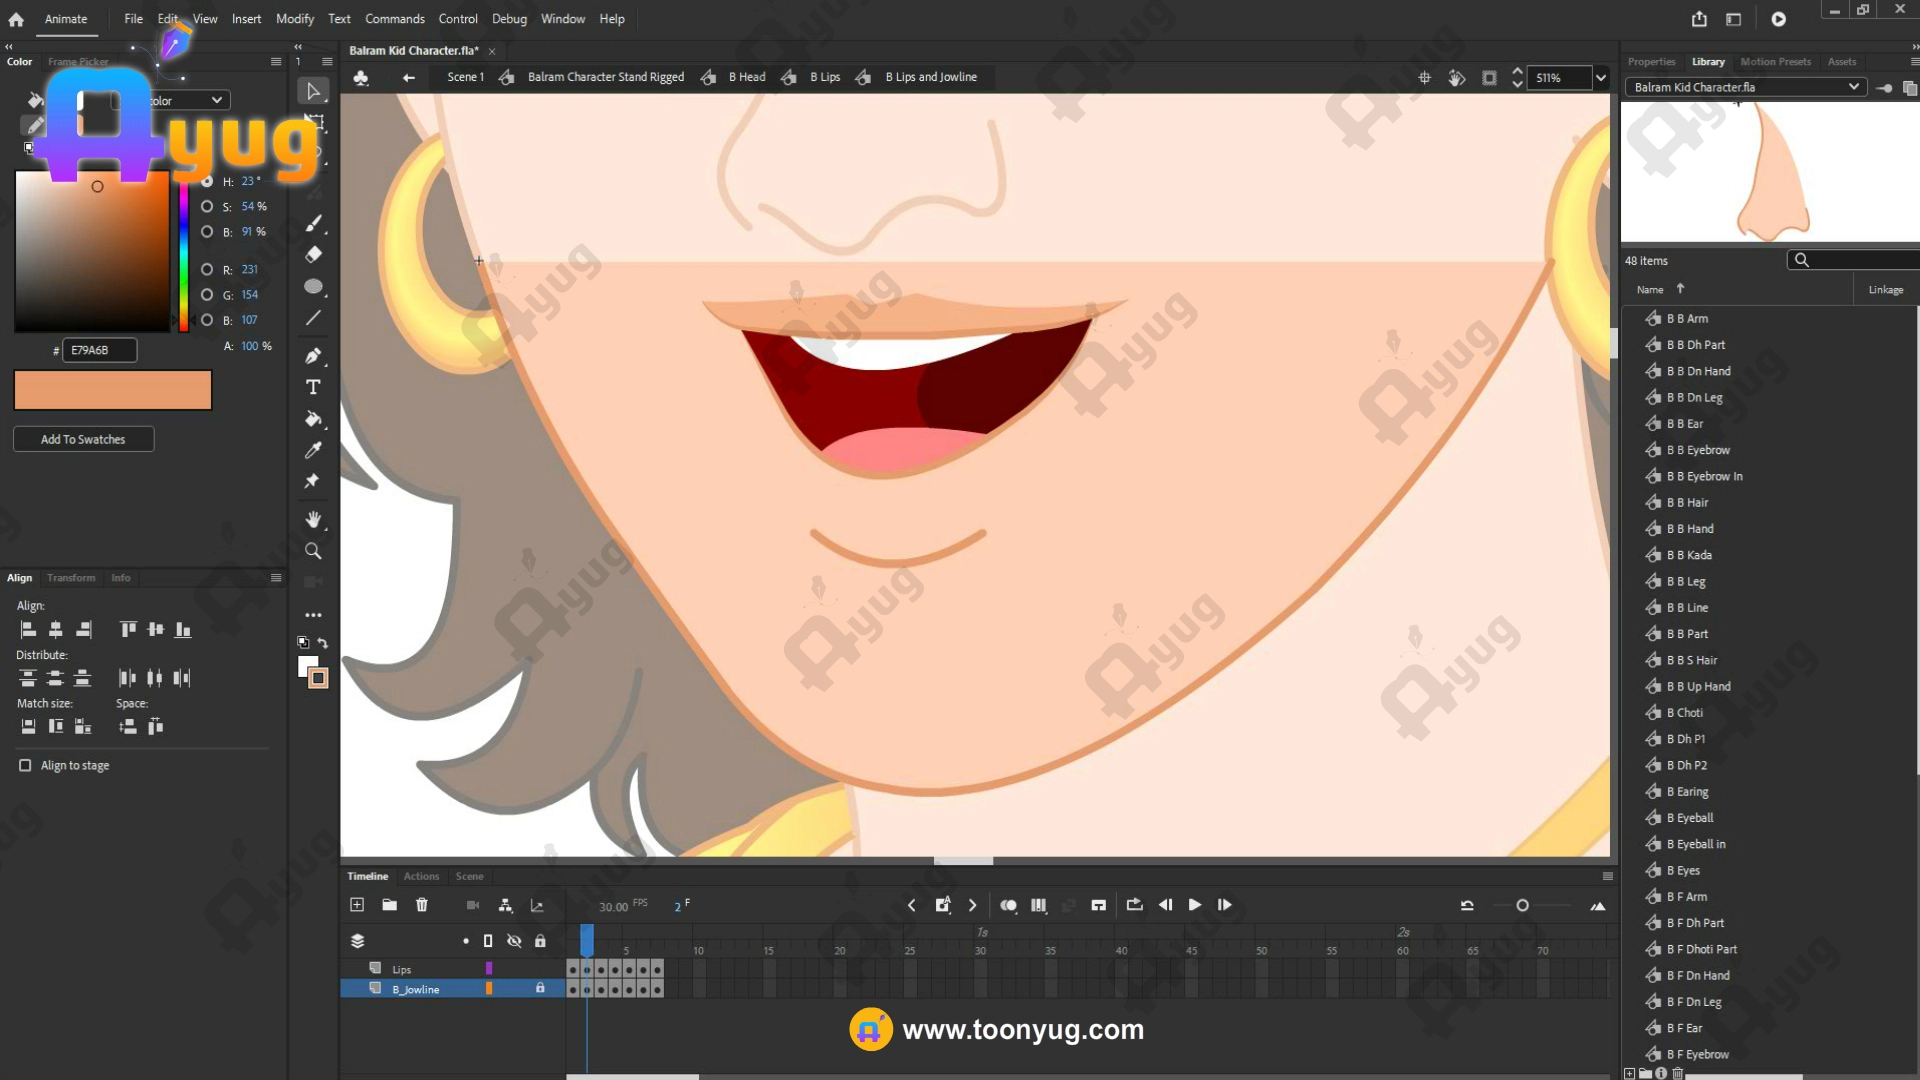1920x1080 pixels.
Task: Click Add To Swatches button
Action: pyautogui.click(x=83, y=439)
